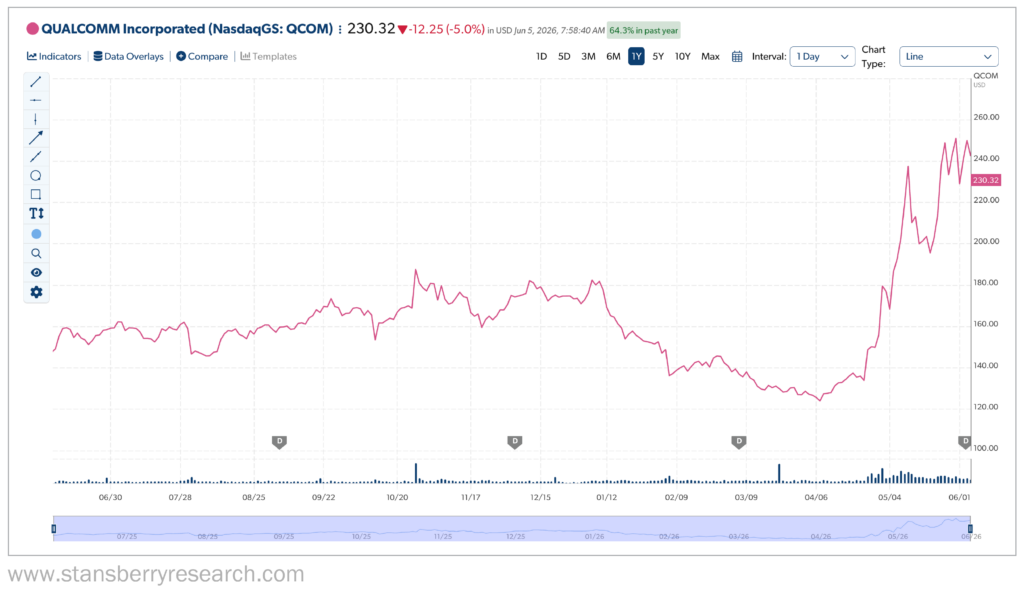Click the tall volume bar near 10/27
The width and height of the screenshot is (1024, 596).
[416, 473]
